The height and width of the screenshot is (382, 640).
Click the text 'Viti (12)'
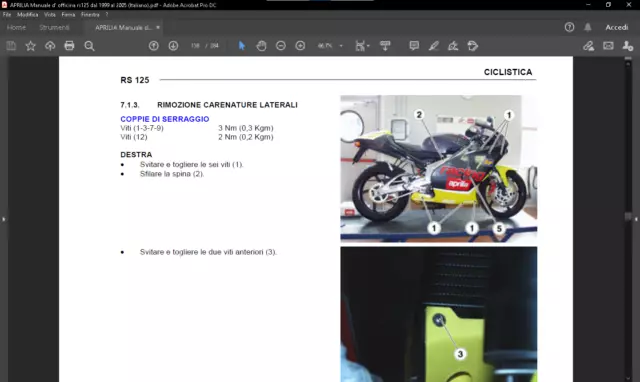click(x=133, y=137)
